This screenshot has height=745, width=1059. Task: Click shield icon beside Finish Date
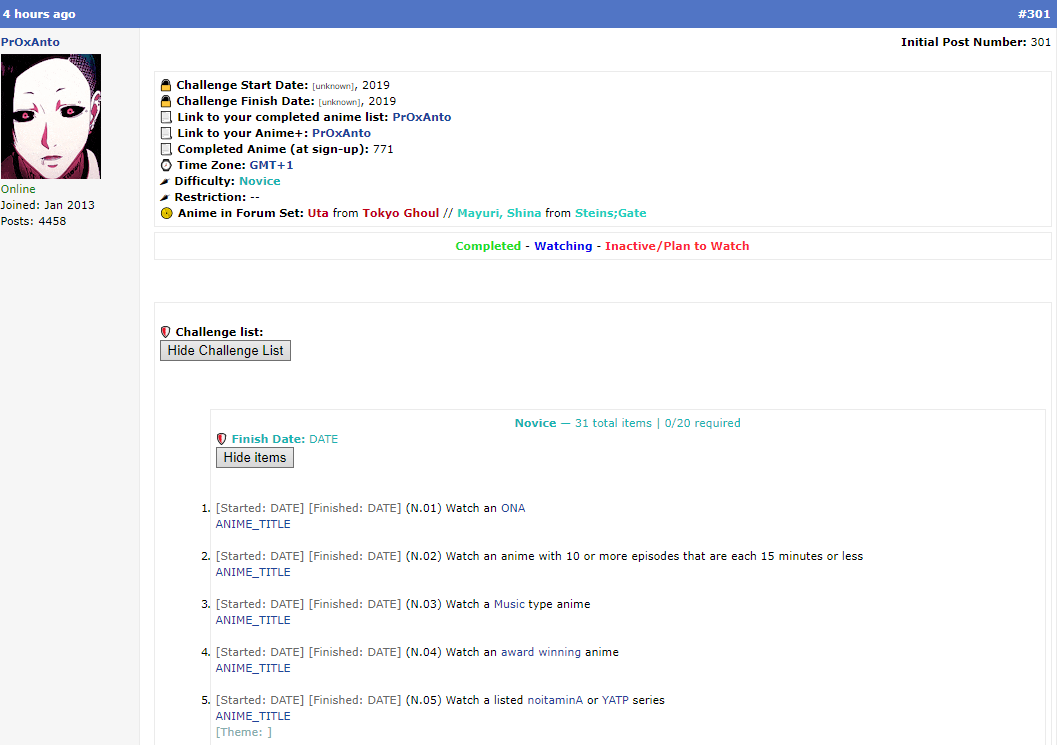pyautogui.click(x=222, y=439)
